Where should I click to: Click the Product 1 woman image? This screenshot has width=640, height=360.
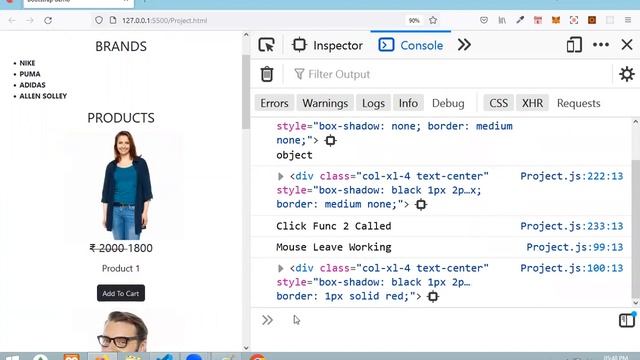[x=127, y=185]
